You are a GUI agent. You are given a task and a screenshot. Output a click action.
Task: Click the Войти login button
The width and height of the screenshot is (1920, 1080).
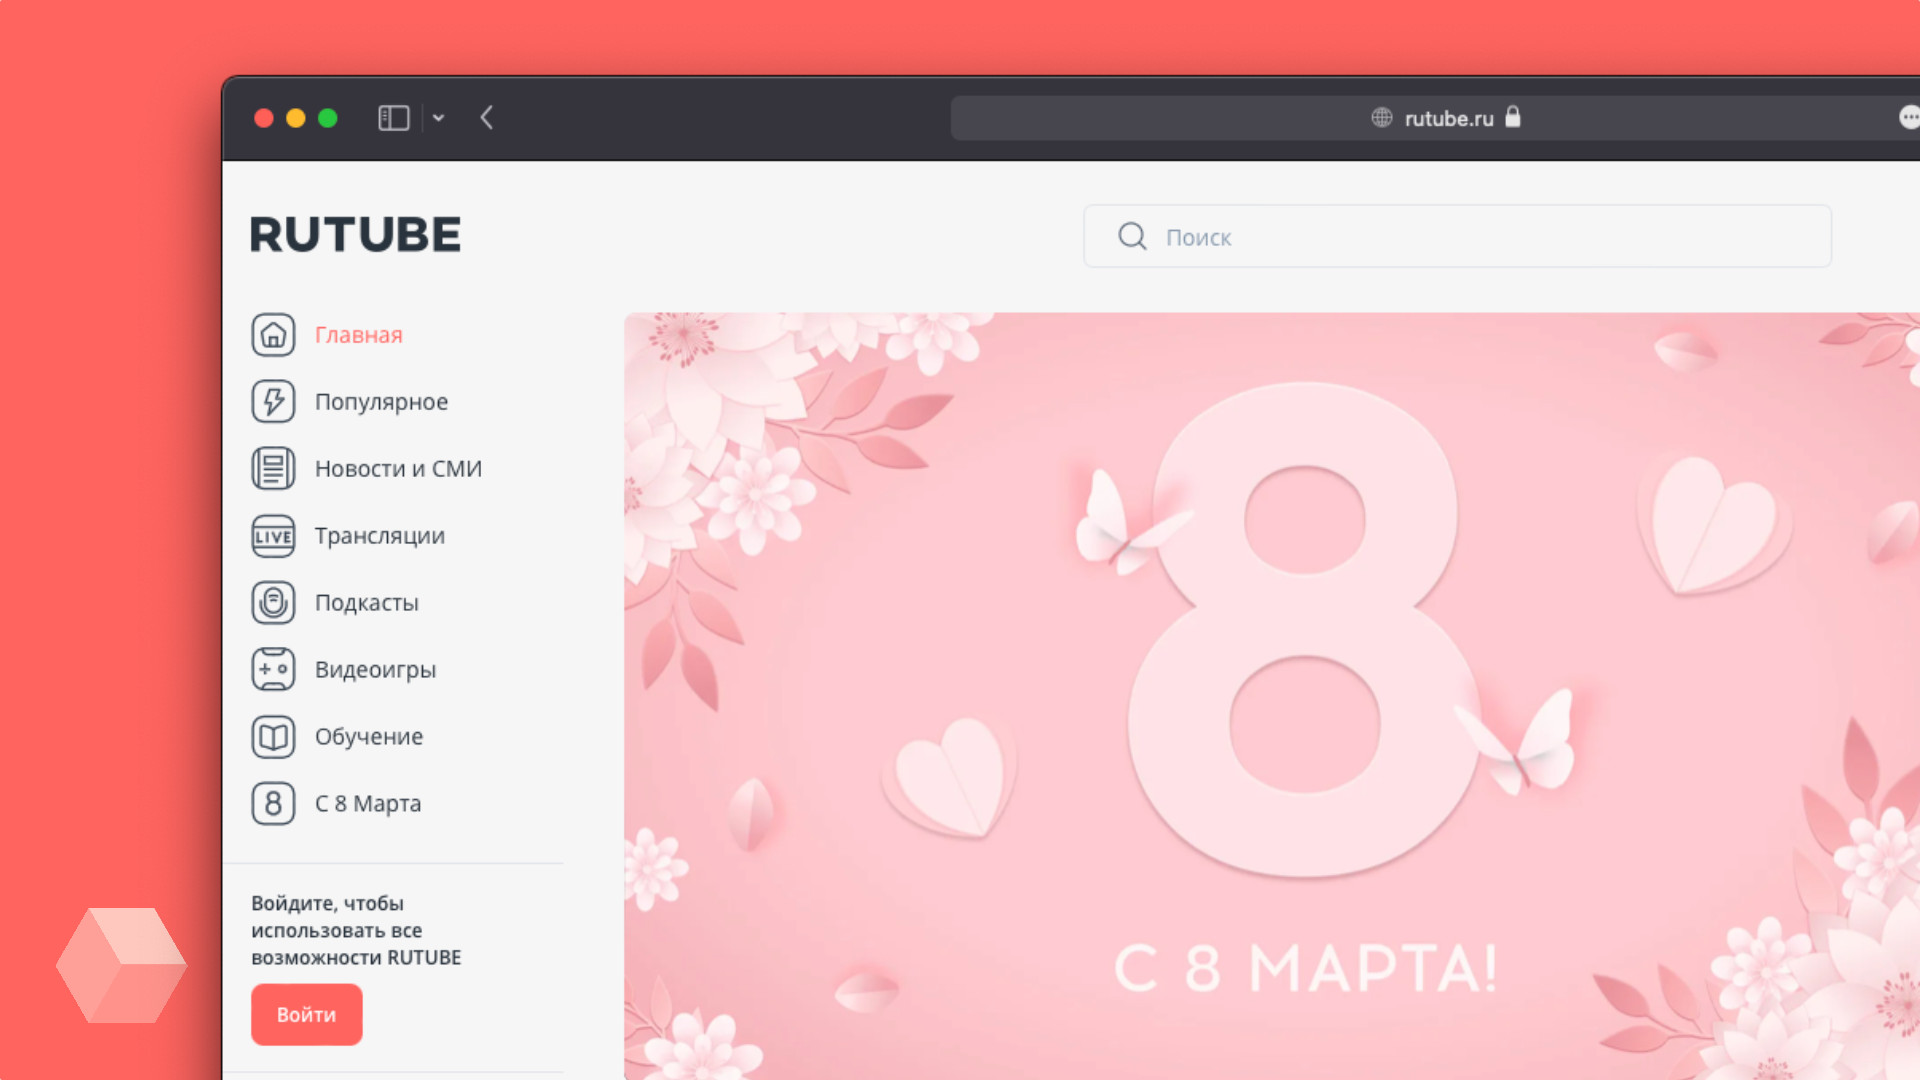pos(307,1015)
